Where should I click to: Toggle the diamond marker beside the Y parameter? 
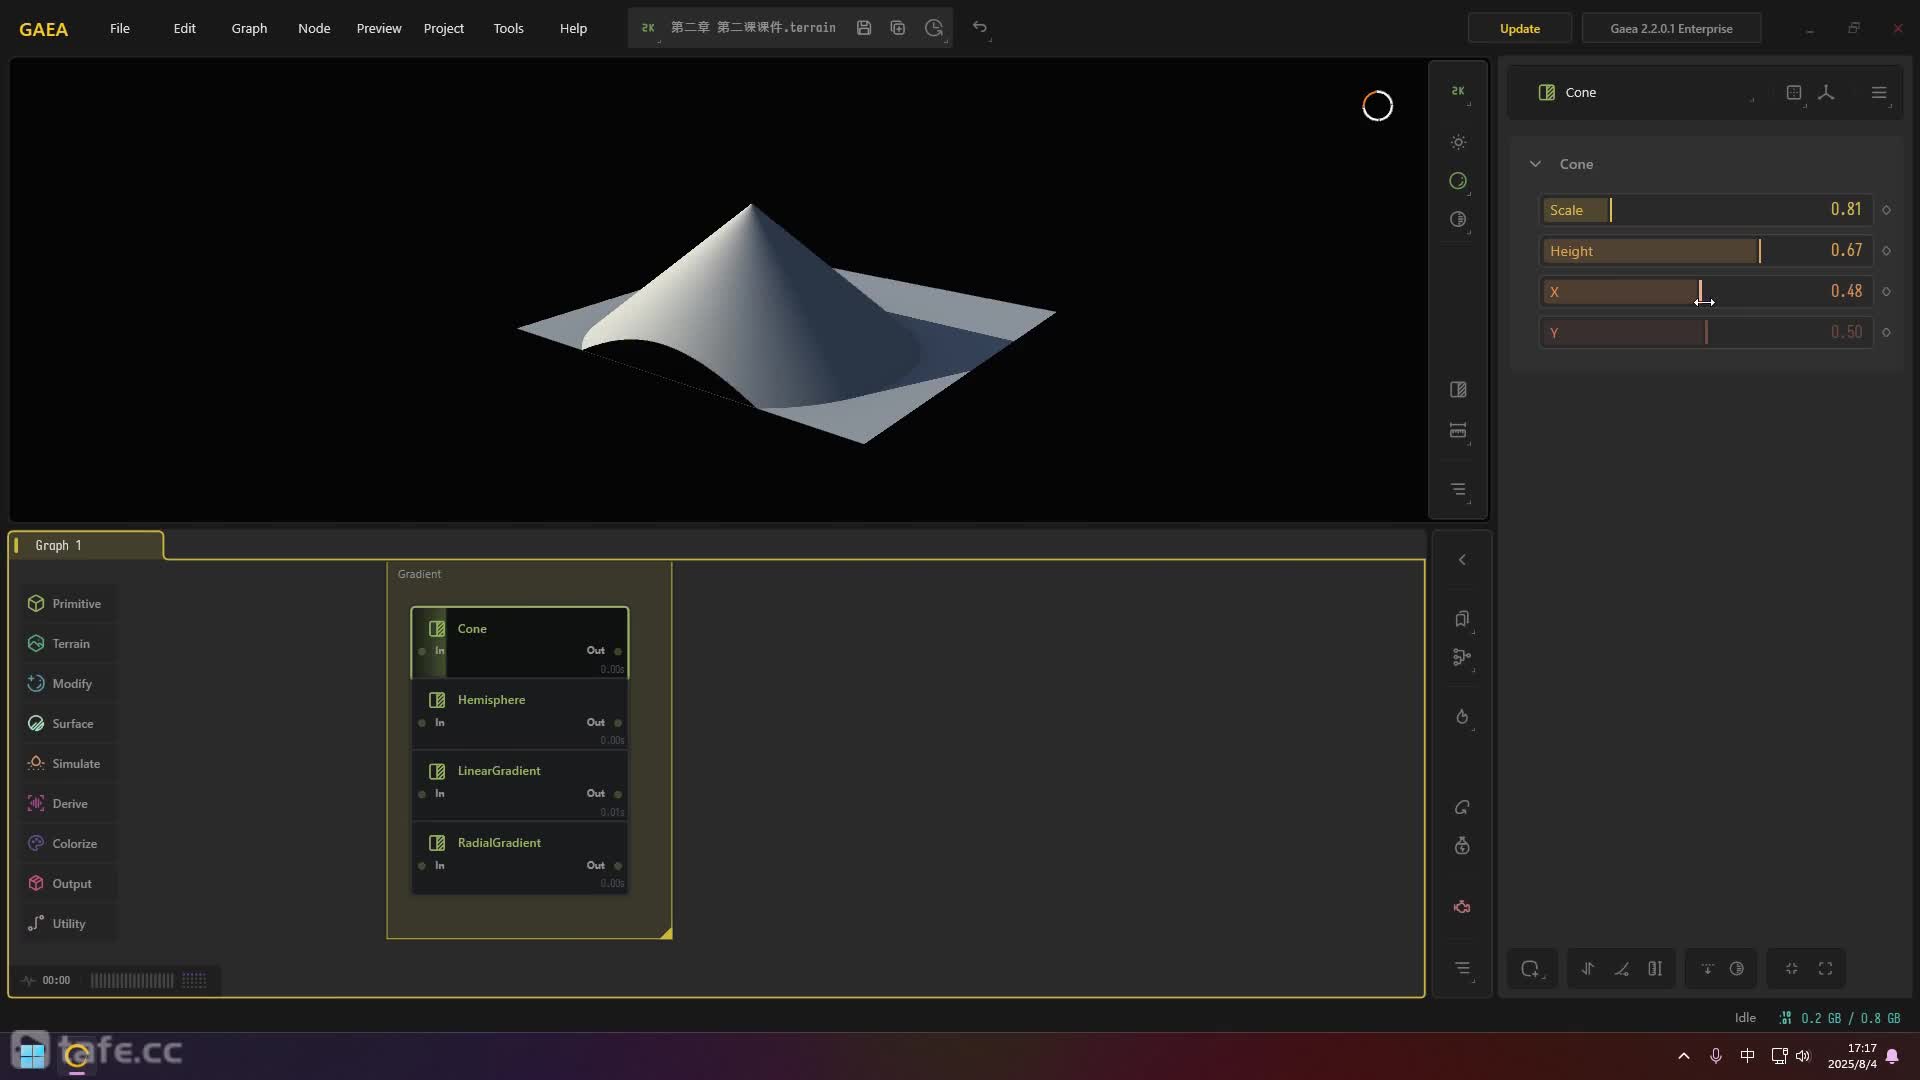(1886, 332)
